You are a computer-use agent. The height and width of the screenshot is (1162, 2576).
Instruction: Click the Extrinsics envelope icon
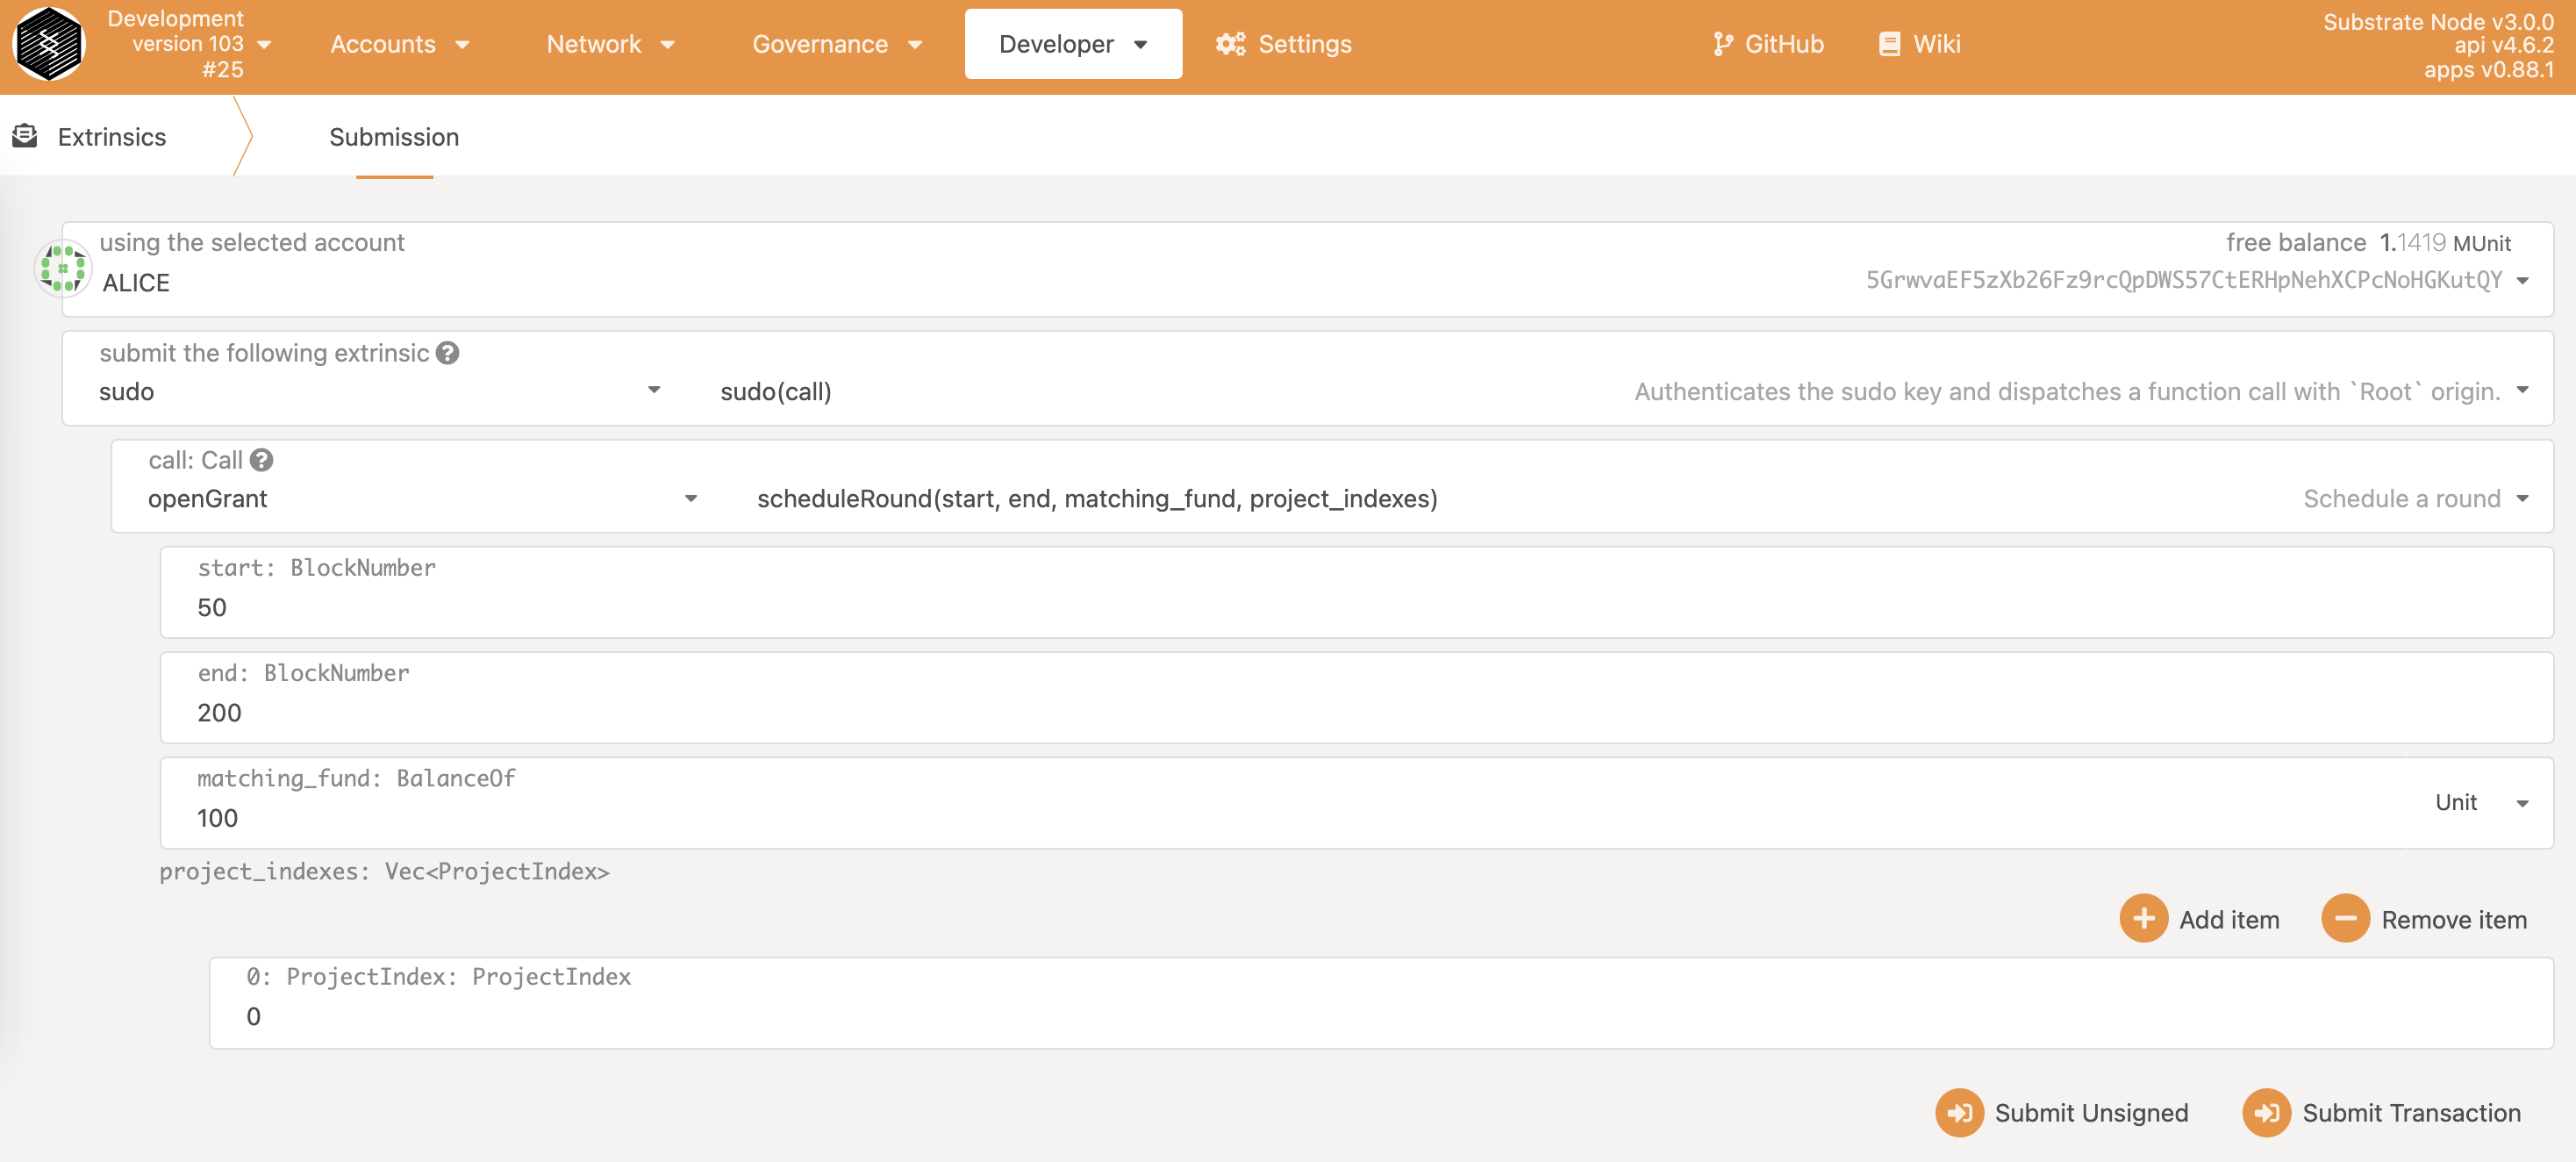tap(25, 136)
